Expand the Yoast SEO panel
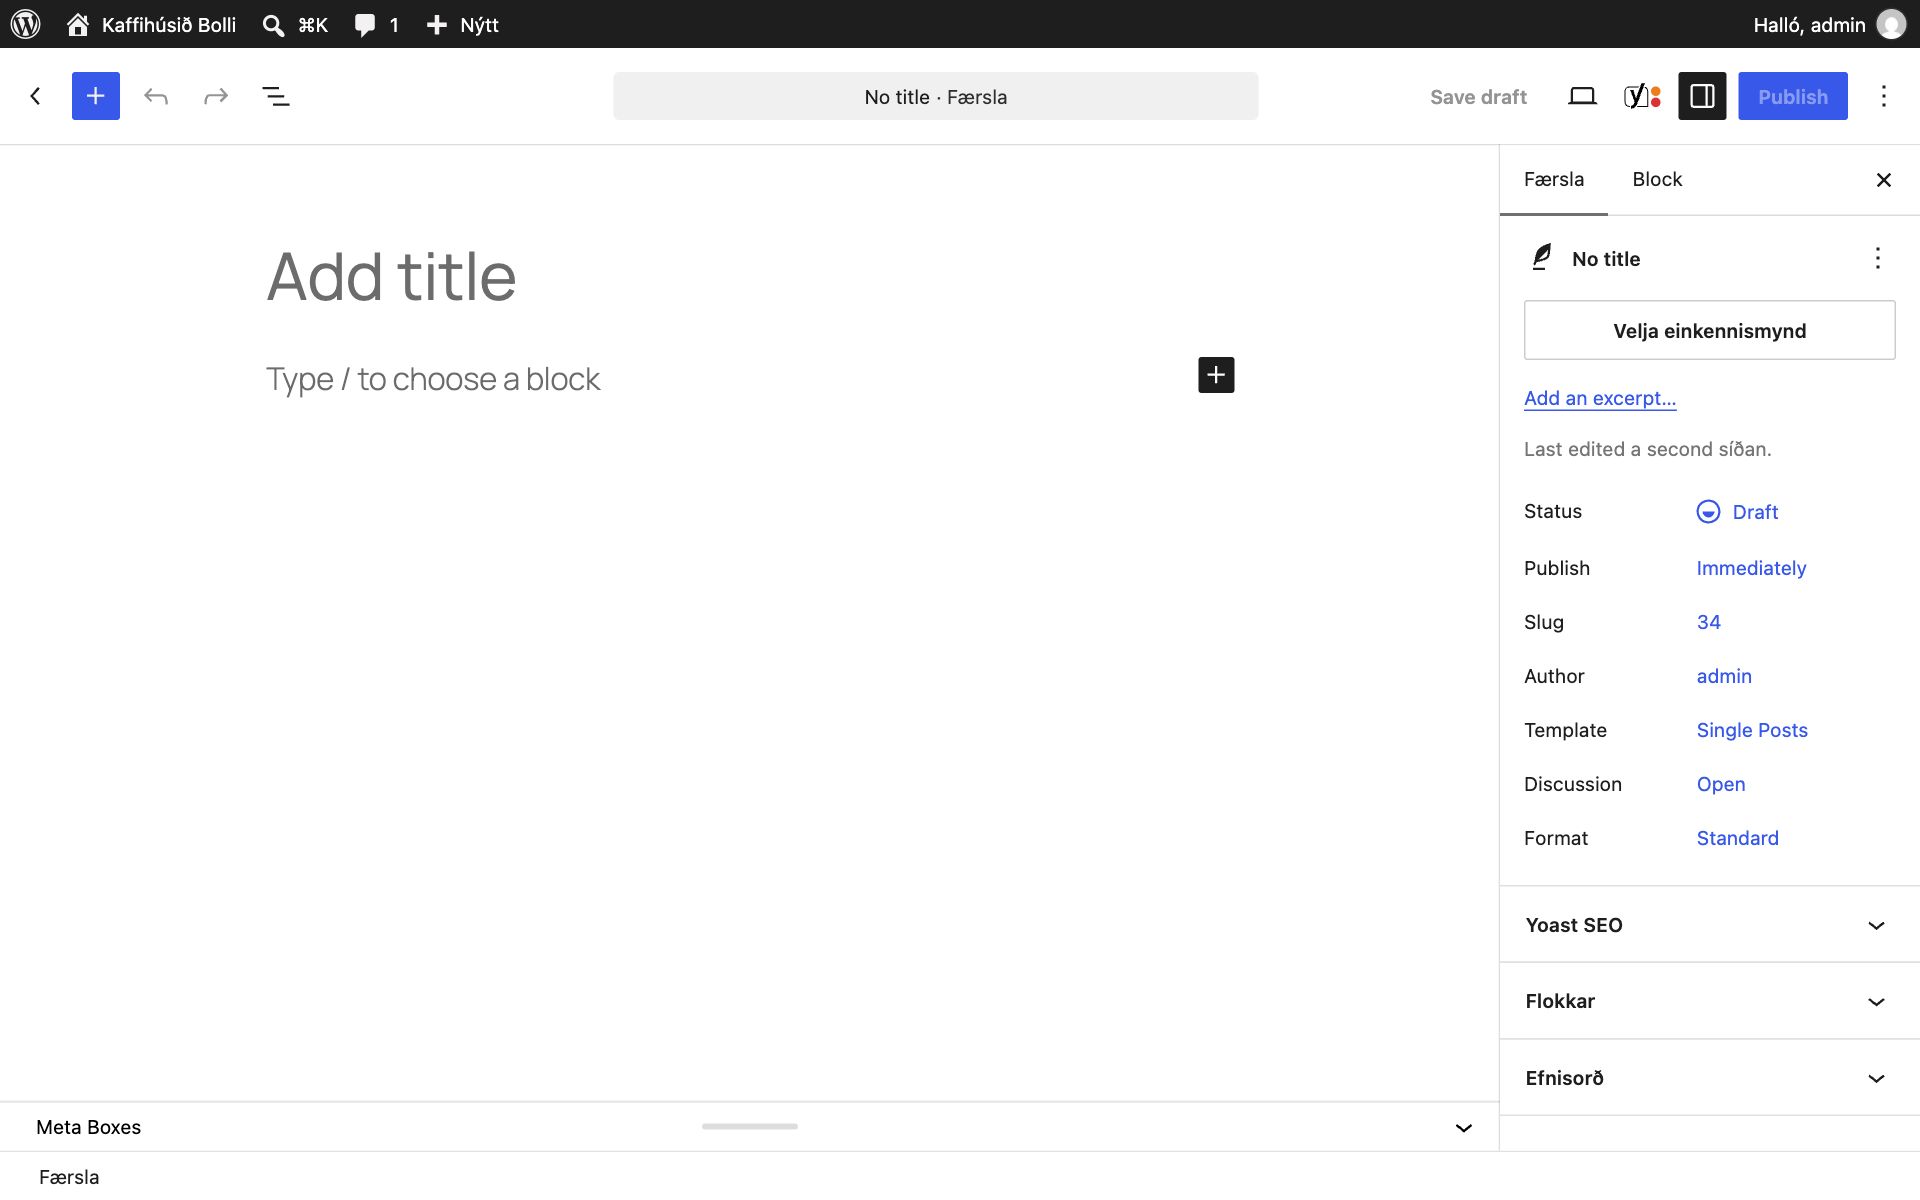 point(1709,925)
